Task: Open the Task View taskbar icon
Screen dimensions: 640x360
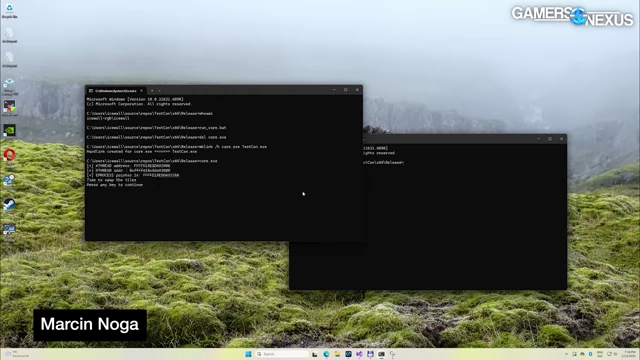Action: pos(315,354)
